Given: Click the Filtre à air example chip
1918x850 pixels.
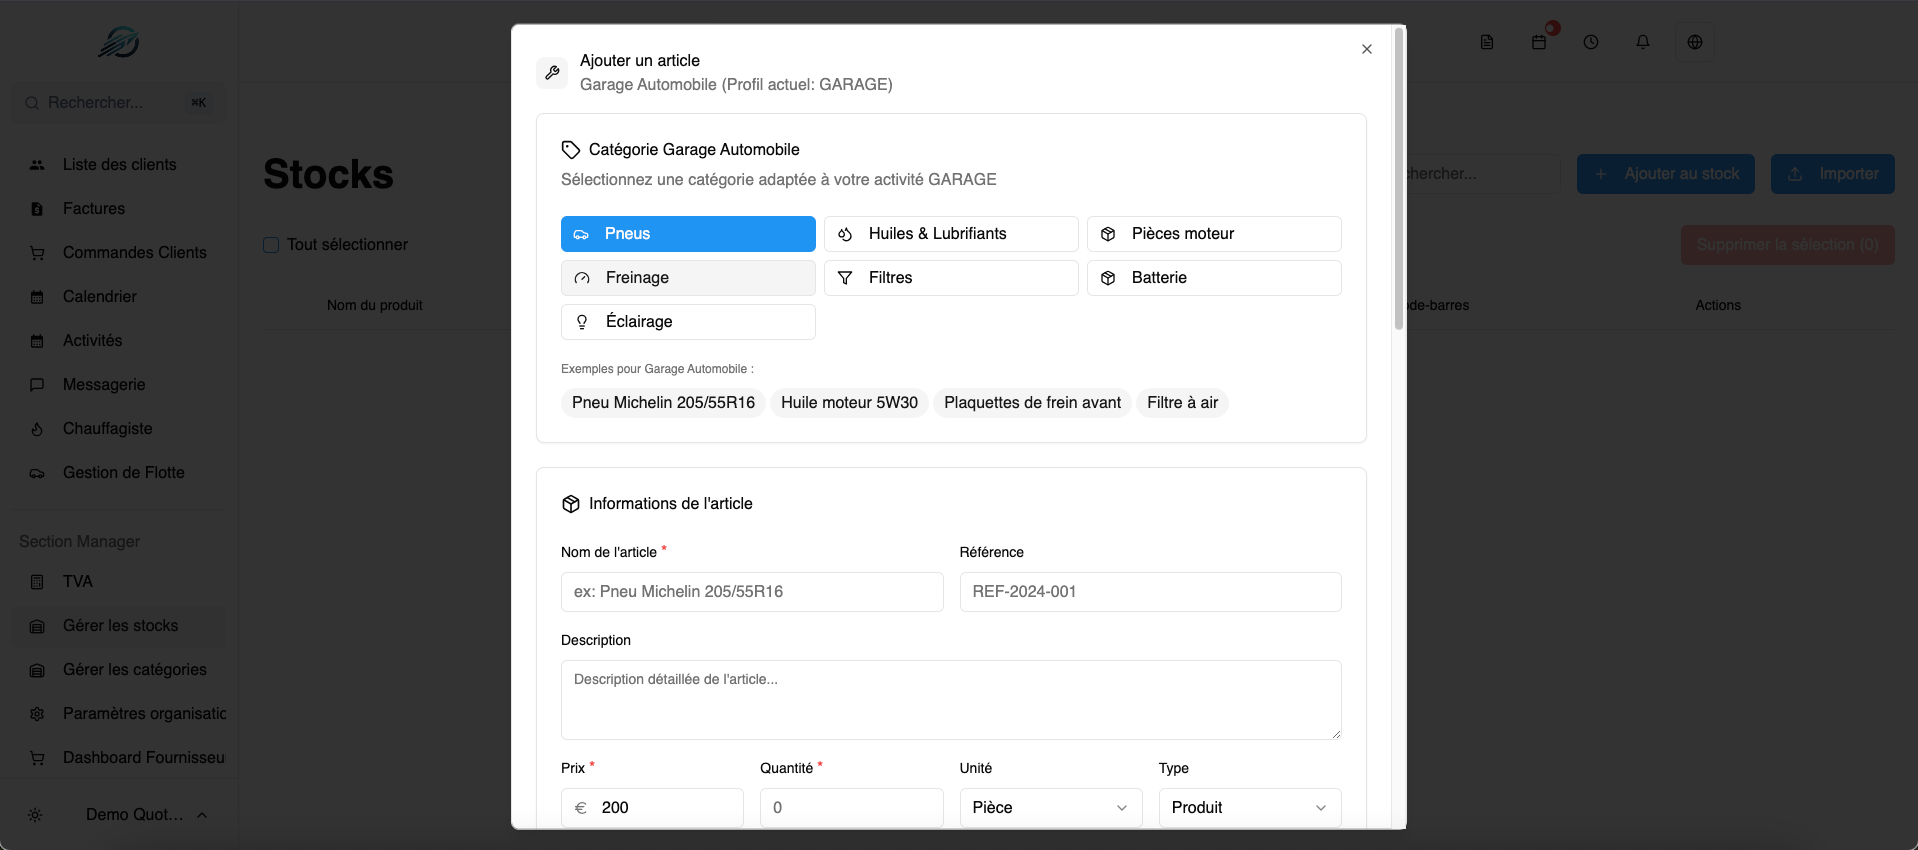Looking at the screenshot, I should [1182, 403].
